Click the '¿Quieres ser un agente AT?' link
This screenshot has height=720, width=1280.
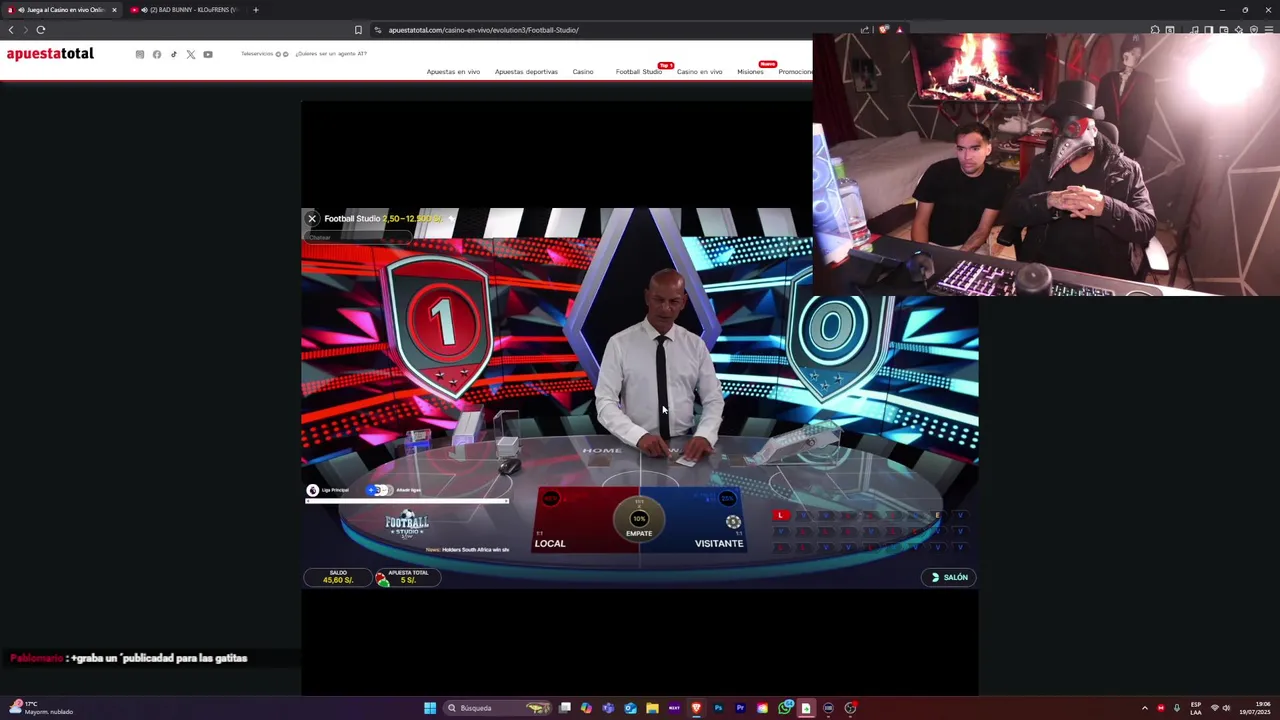(x=331, y=54)
